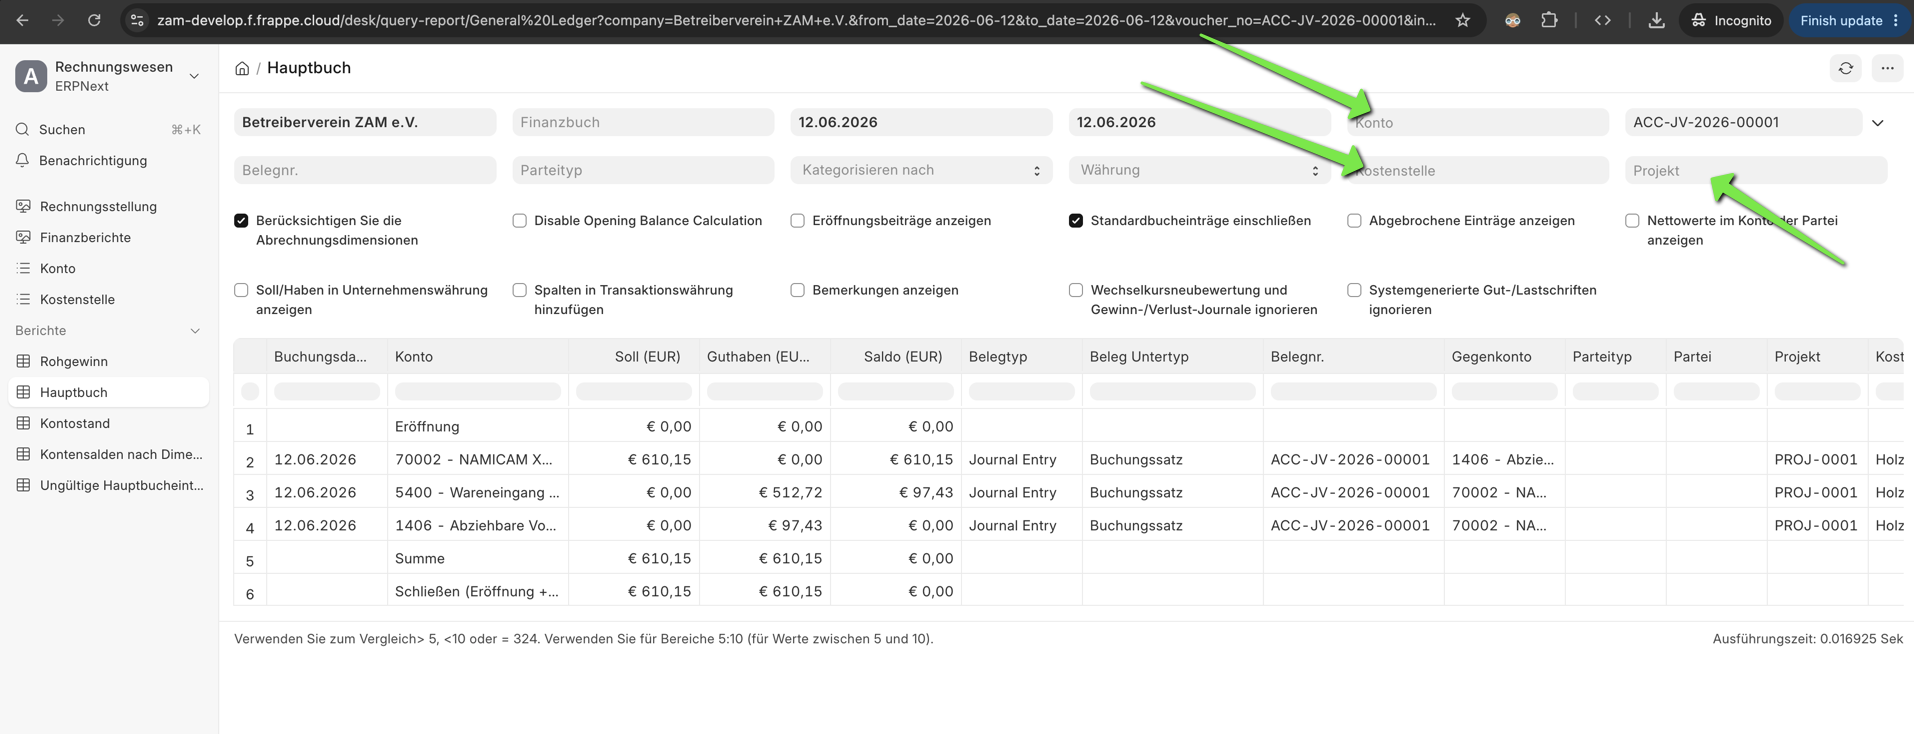Refresh the report with the reload icon
The height and width of the screenshot is (734, 1914).
[x=1846, y=68]
